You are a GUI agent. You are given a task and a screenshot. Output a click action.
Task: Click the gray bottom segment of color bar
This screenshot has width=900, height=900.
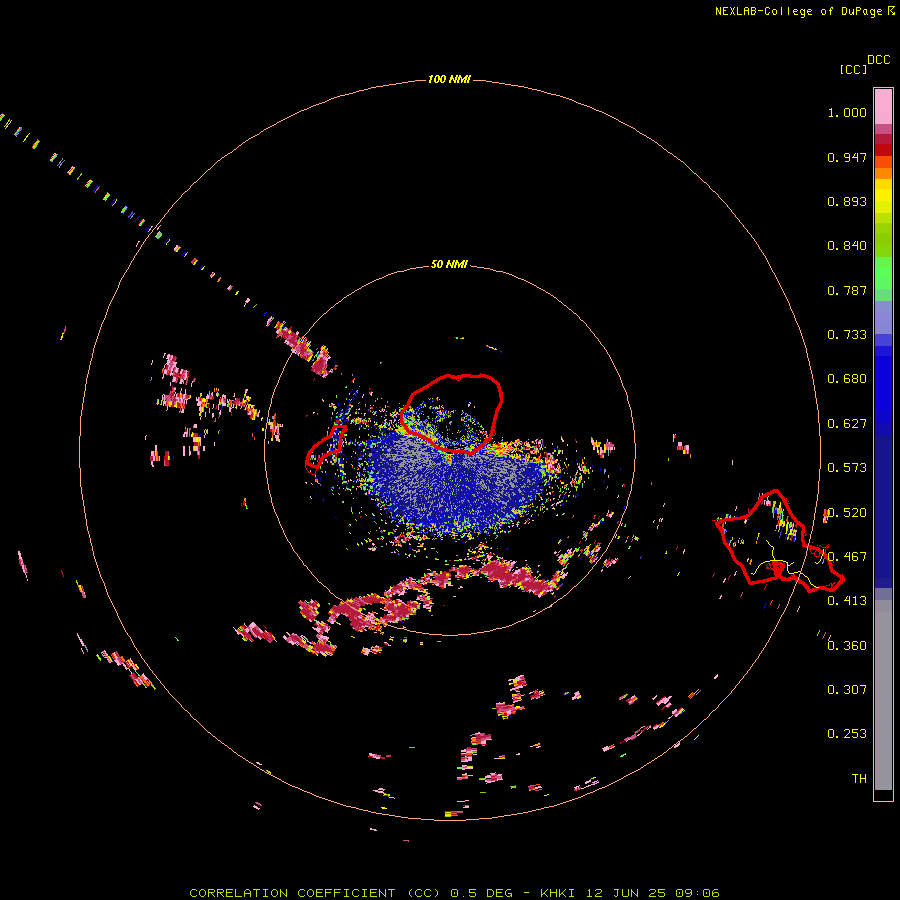pos(883,695)
